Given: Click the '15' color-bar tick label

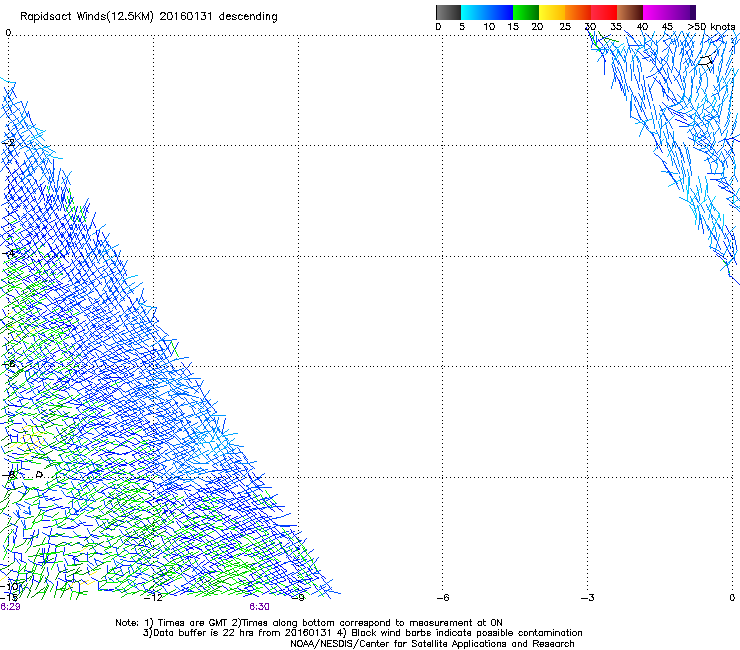Looking at the screenshot, I should point(513,27).
